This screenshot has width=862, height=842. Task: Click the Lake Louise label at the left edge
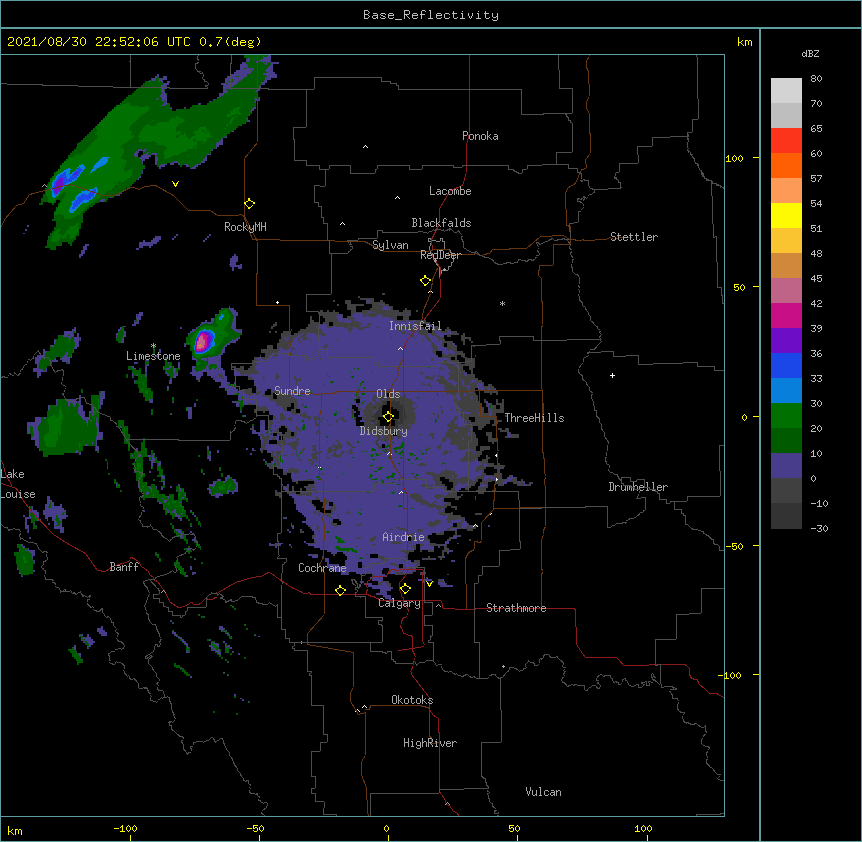click(x=18, y=484)
